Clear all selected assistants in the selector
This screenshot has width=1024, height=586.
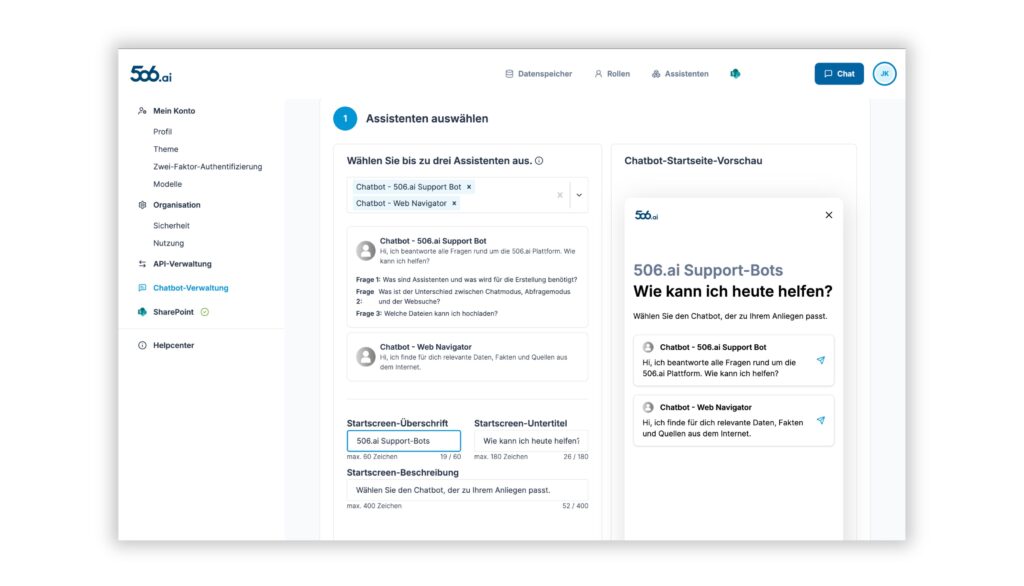coord(560,195)
